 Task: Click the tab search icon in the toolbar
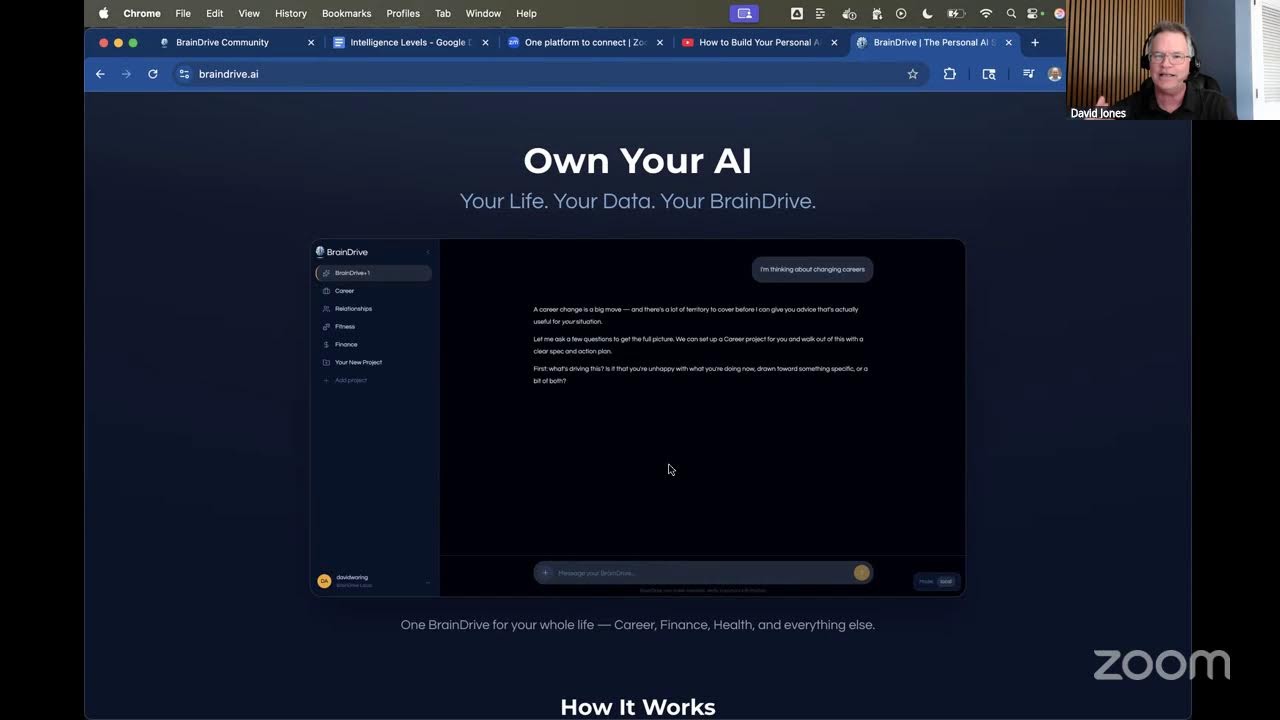pyautogui.click(x=989, y=74)
